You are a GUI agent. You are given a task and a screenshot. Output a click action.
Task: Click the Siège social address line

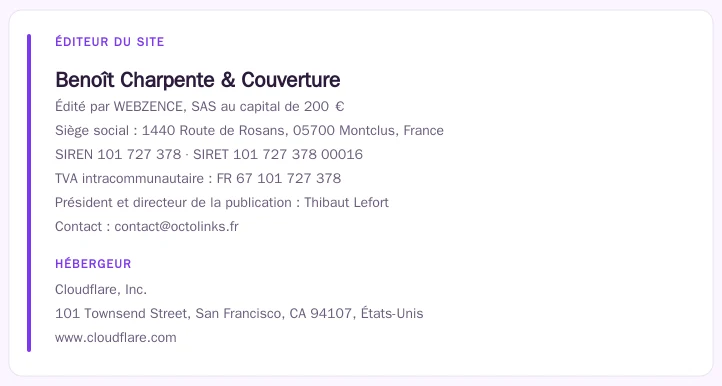point(249,130)
